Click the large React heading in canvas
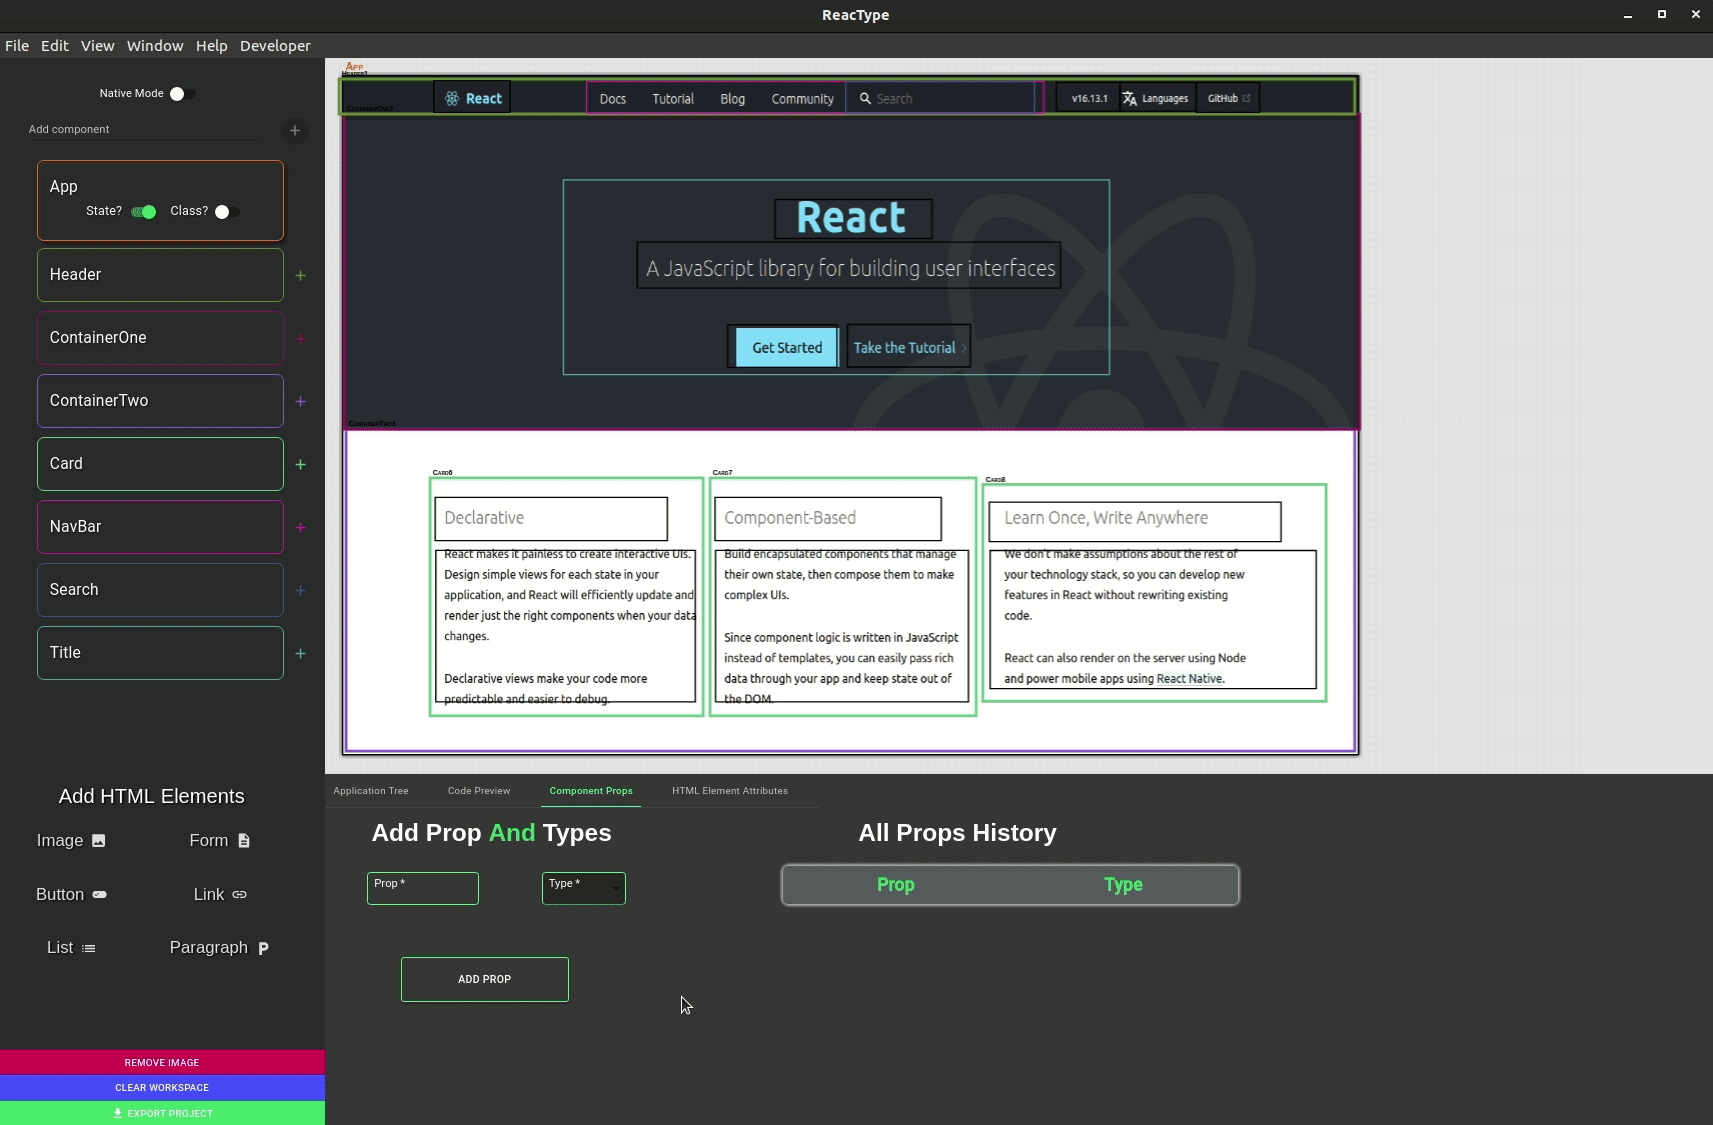This screenshot has height=1125, width=1713. [x=853, y=218]
